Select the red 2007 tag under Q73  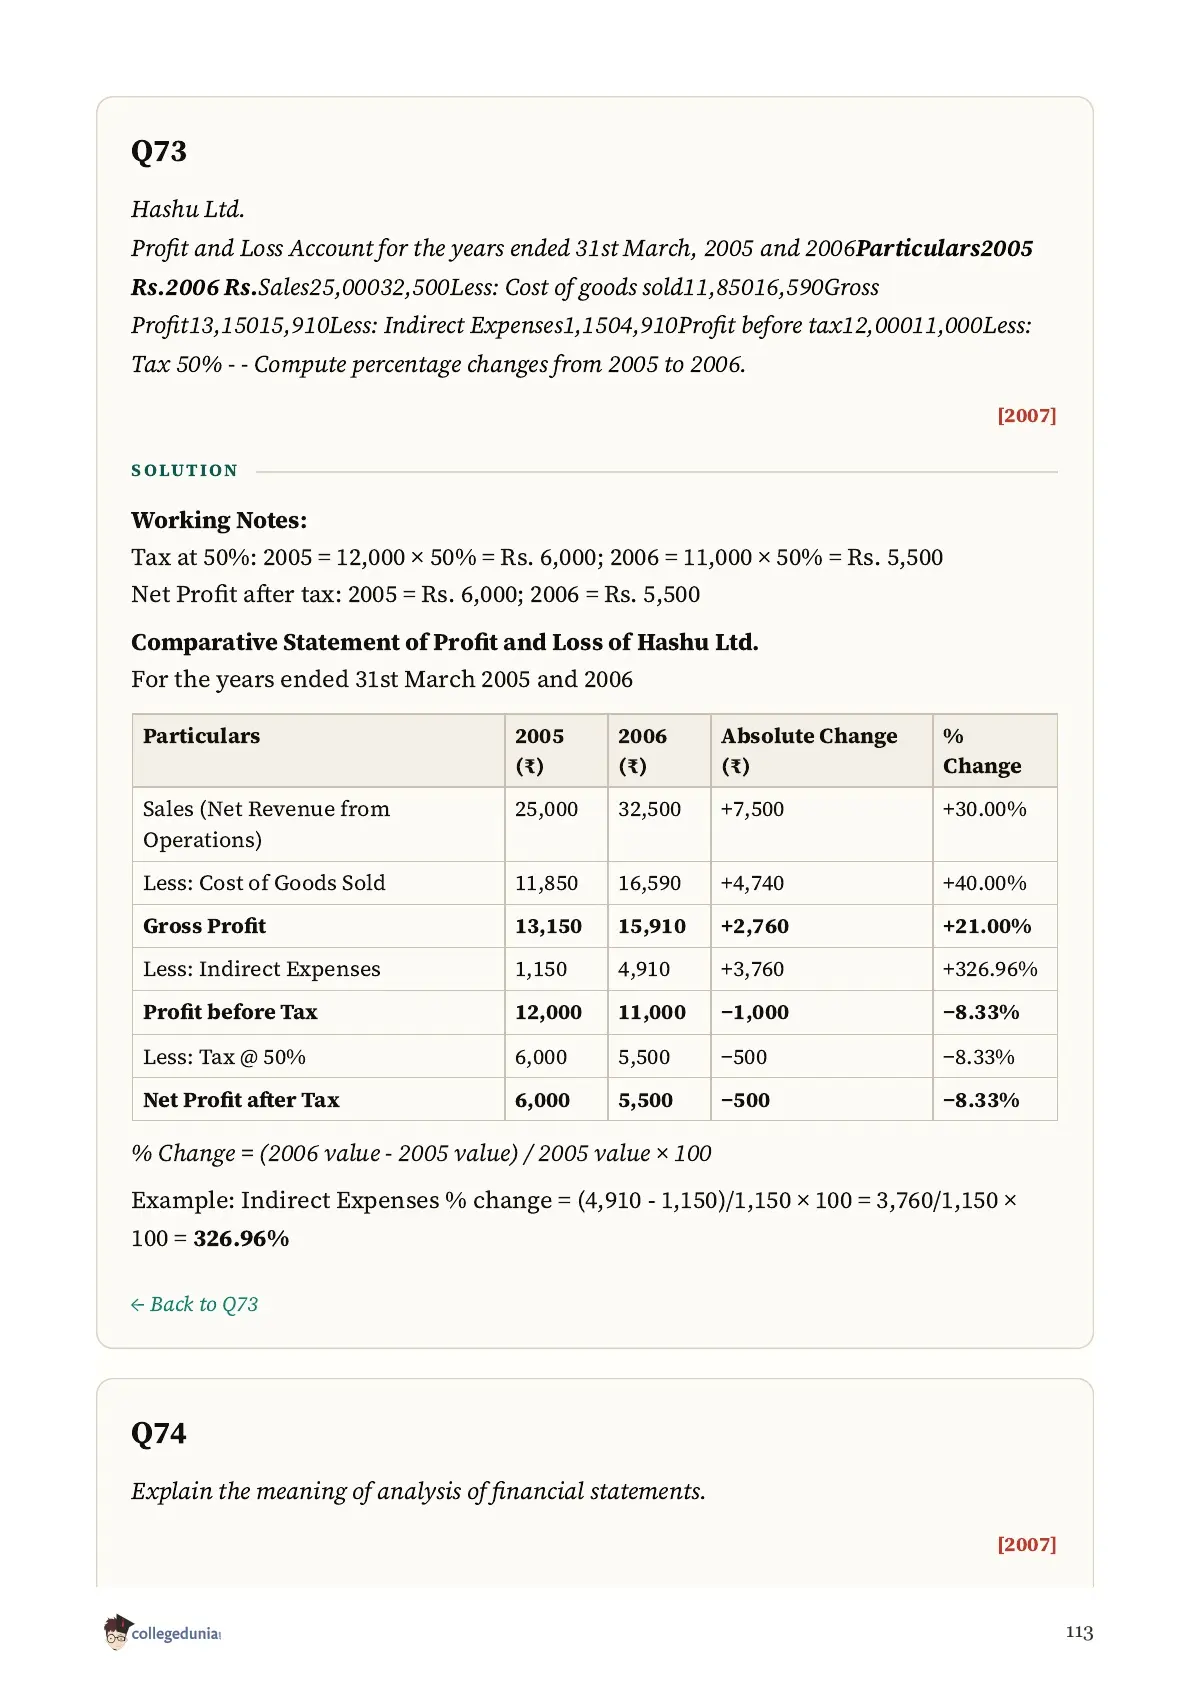coord(1026,415)
